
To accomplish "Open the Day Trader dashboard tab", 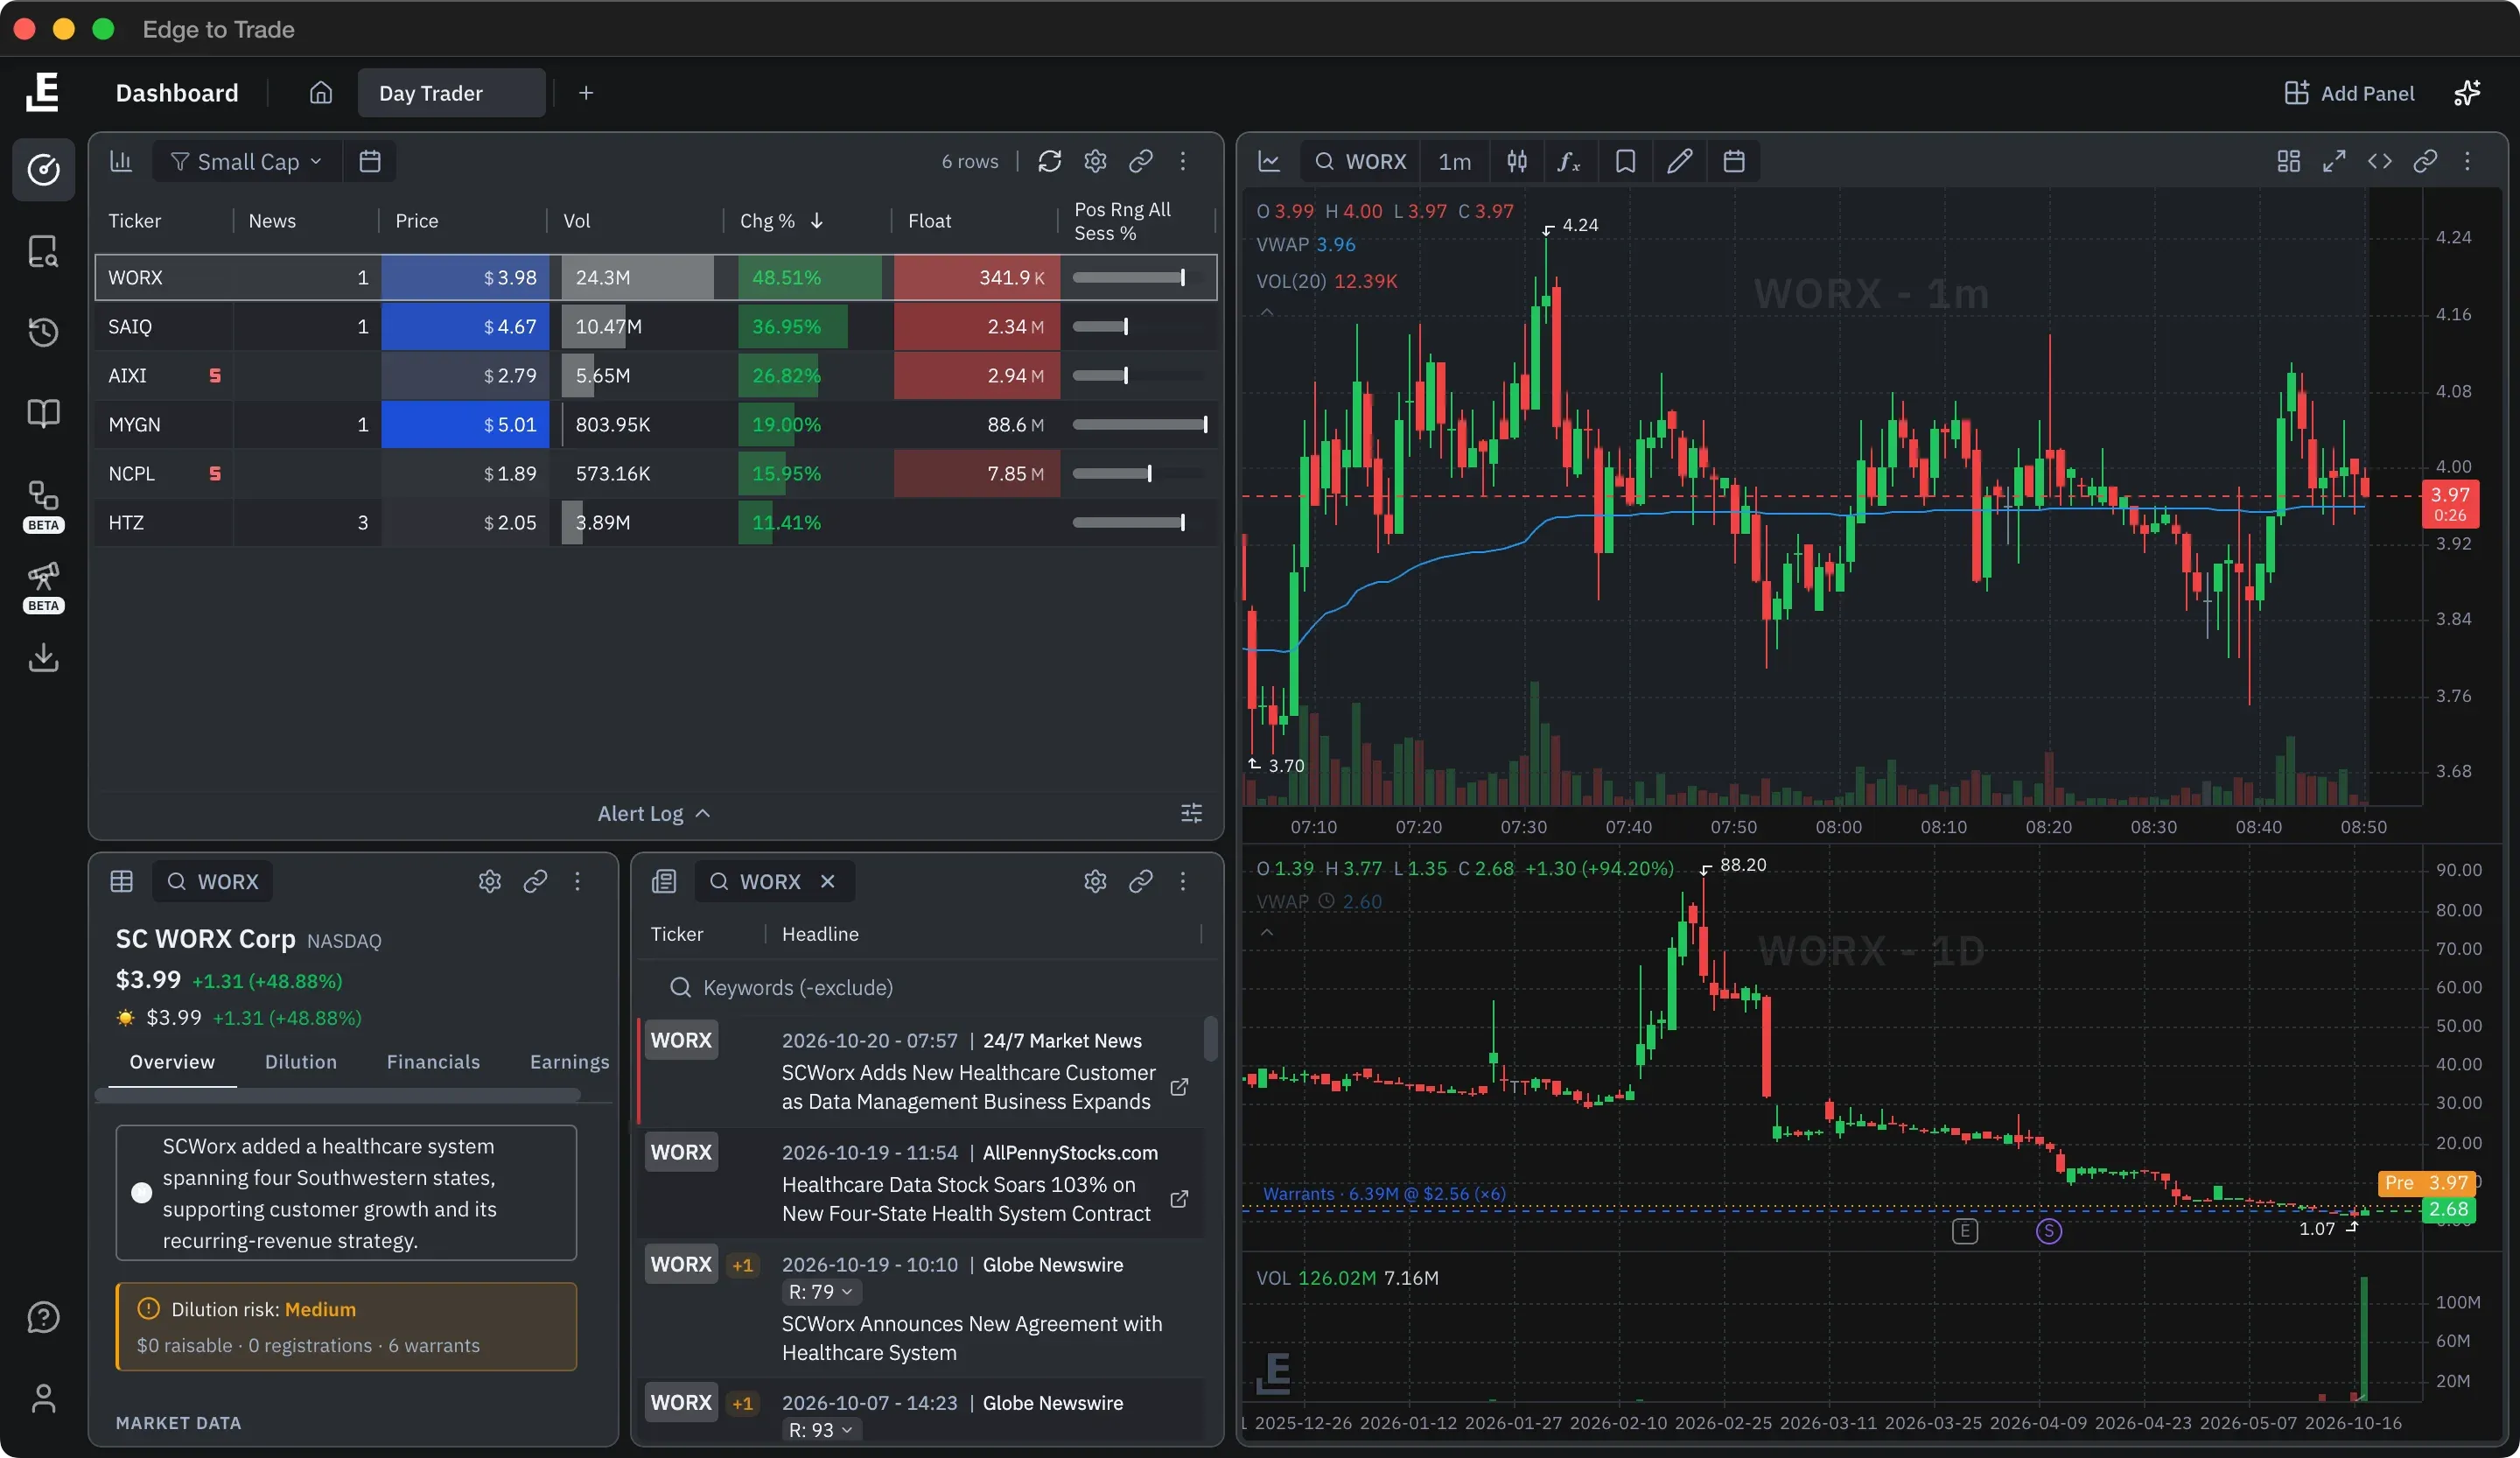I will (x=451, y=93).
